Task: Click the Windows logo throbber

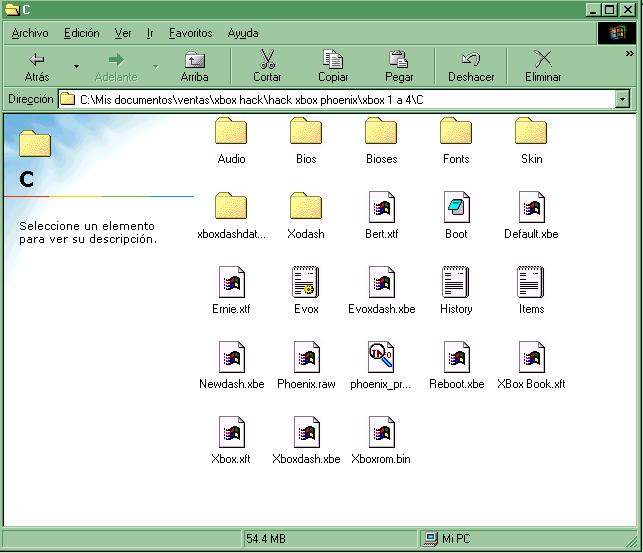Action: point(617,33)
